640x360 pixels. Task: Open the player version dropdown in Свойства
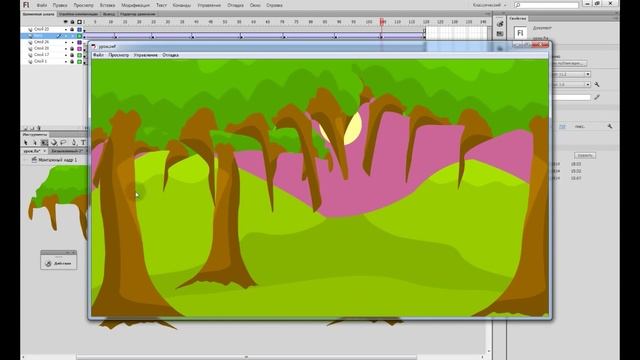pyautogui.click(x=588, y=74)
